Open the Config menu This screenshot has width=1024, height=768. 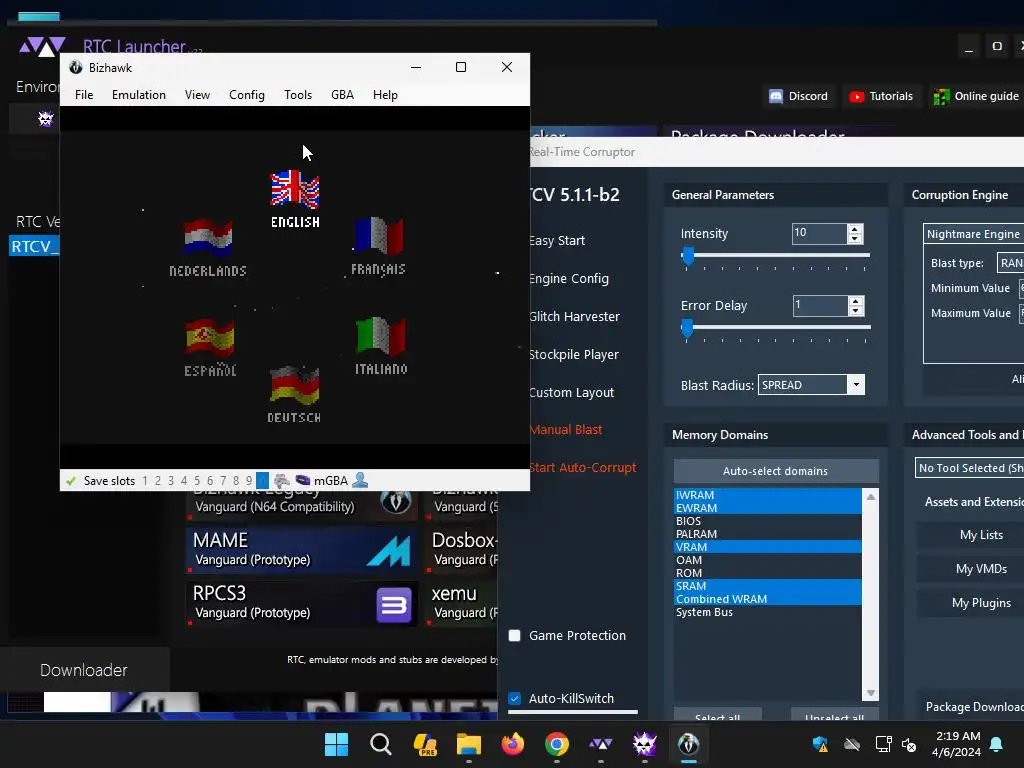(x=247, y=95)
